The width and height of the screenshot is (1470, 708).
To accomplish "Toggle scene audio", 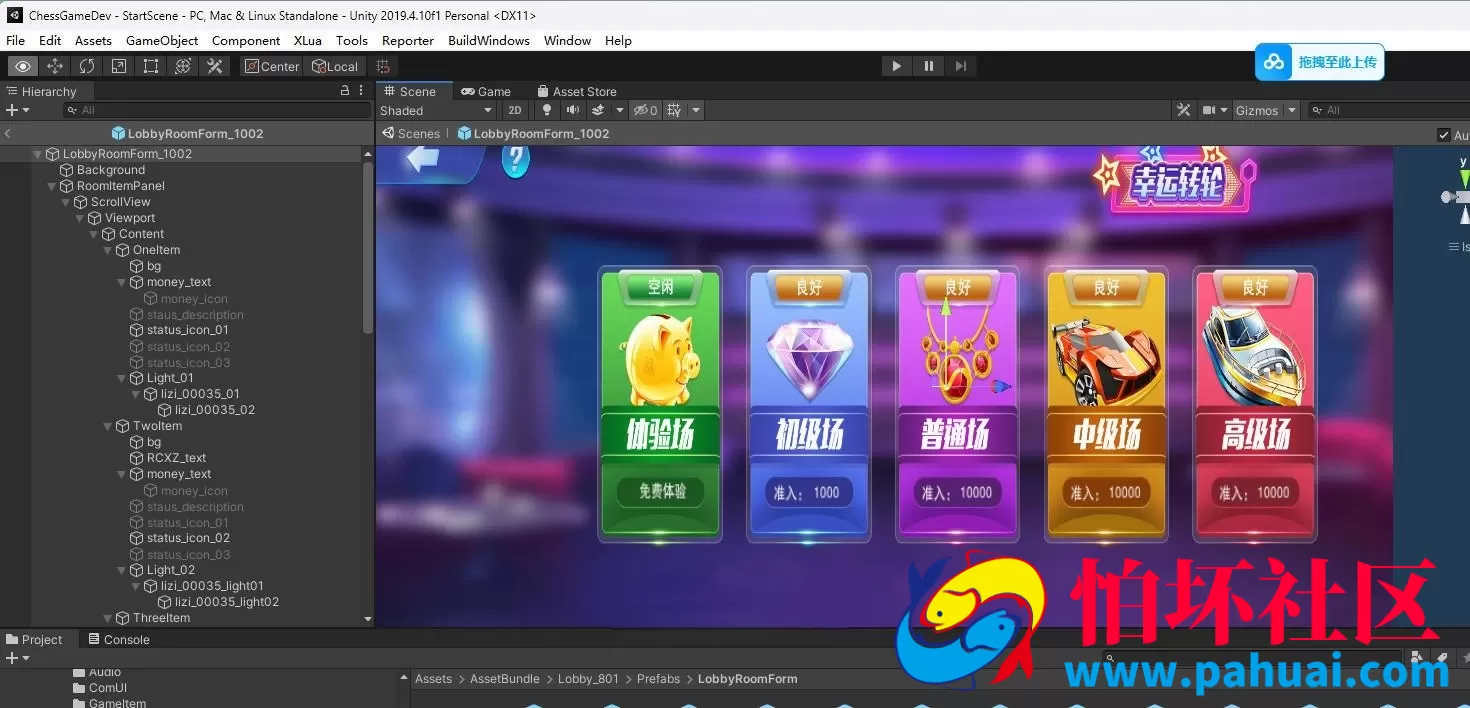I will (573, 110).
